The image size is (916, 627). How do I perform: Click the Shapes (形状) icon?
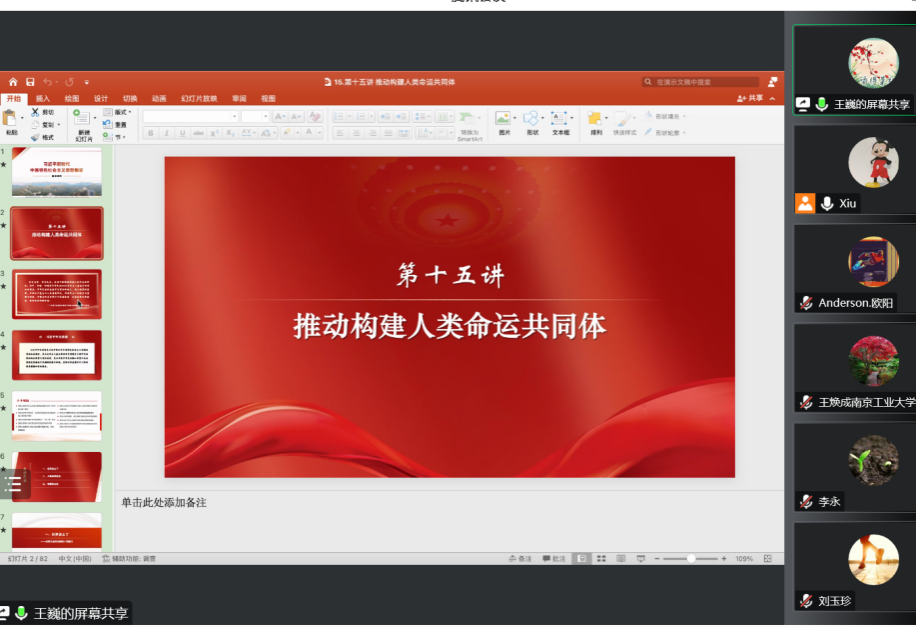[531, 119]
